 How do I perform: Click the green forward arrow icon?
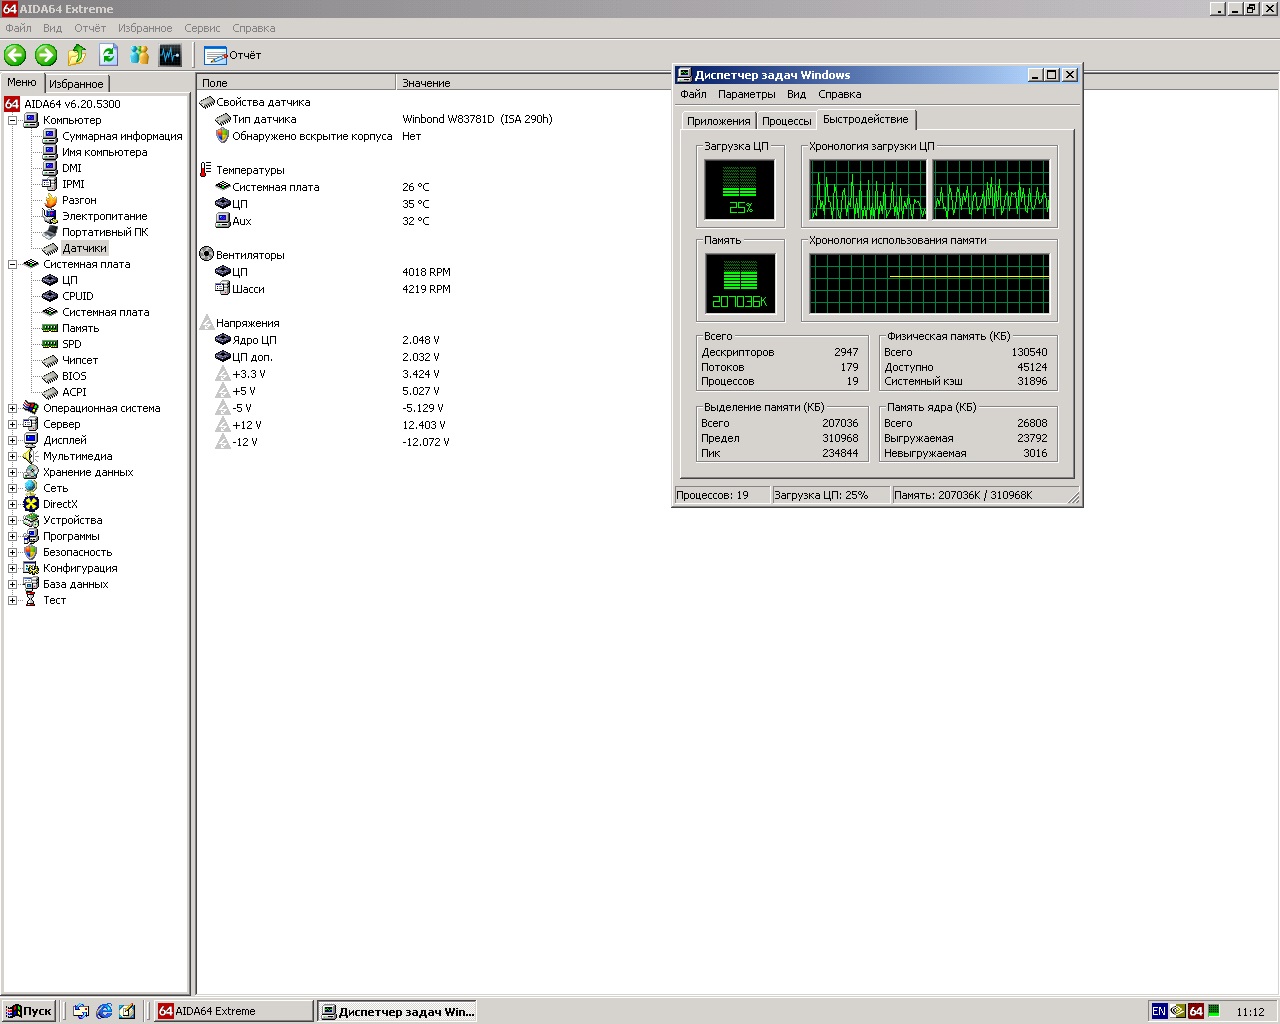tap(46, 55)
